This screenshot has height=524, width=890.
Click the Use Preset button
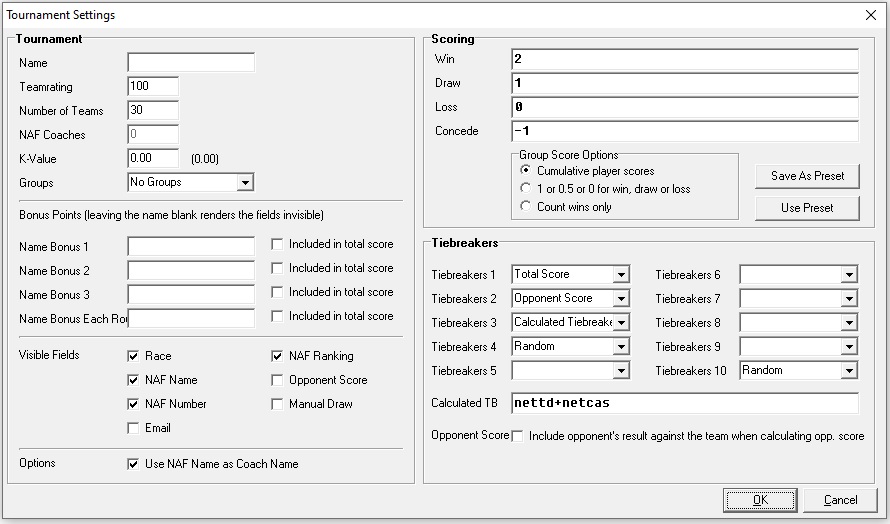pos(807,208)
